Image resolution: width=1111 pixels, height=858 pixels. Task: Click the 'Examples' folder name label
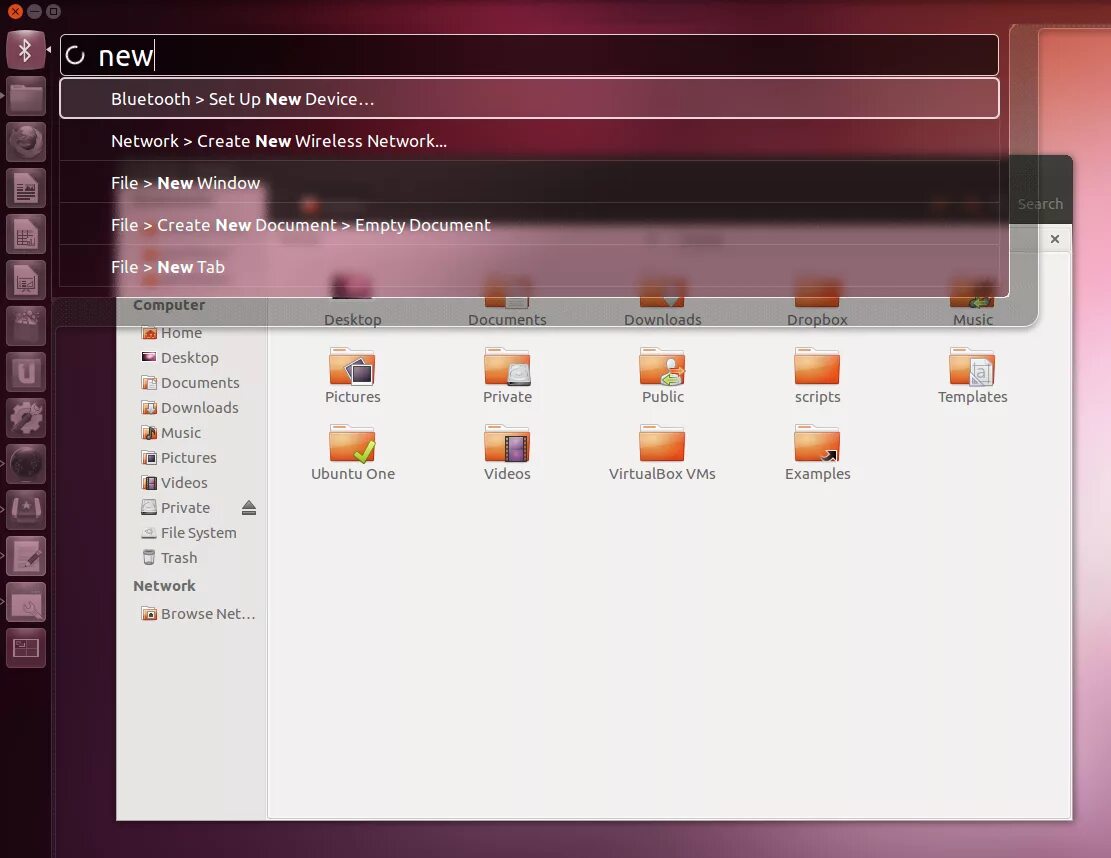[817, 474]
